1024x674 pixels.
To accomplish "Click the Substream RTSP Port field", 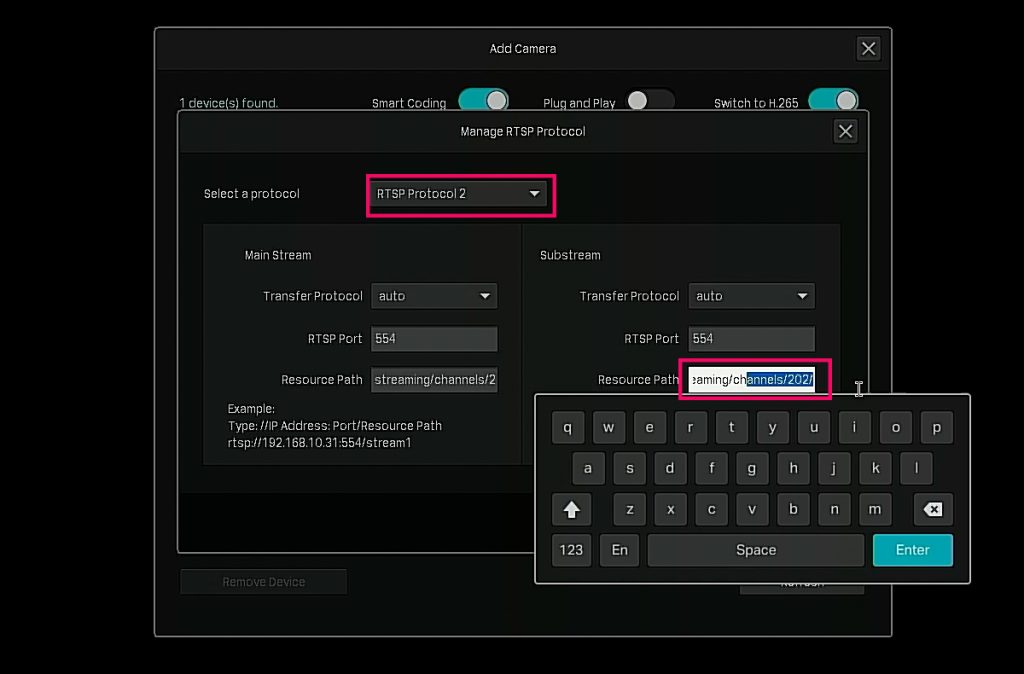I will point(750,338).
